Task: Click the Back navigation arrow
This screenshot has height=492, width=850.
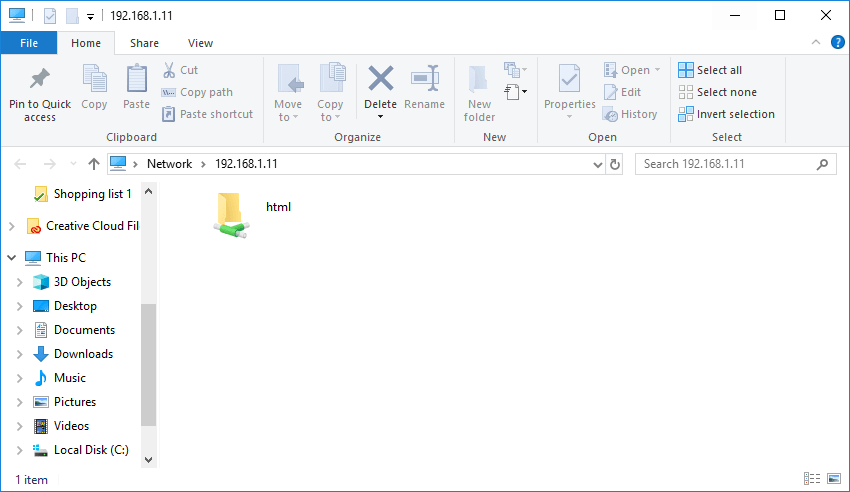Action: click(20, 164)
